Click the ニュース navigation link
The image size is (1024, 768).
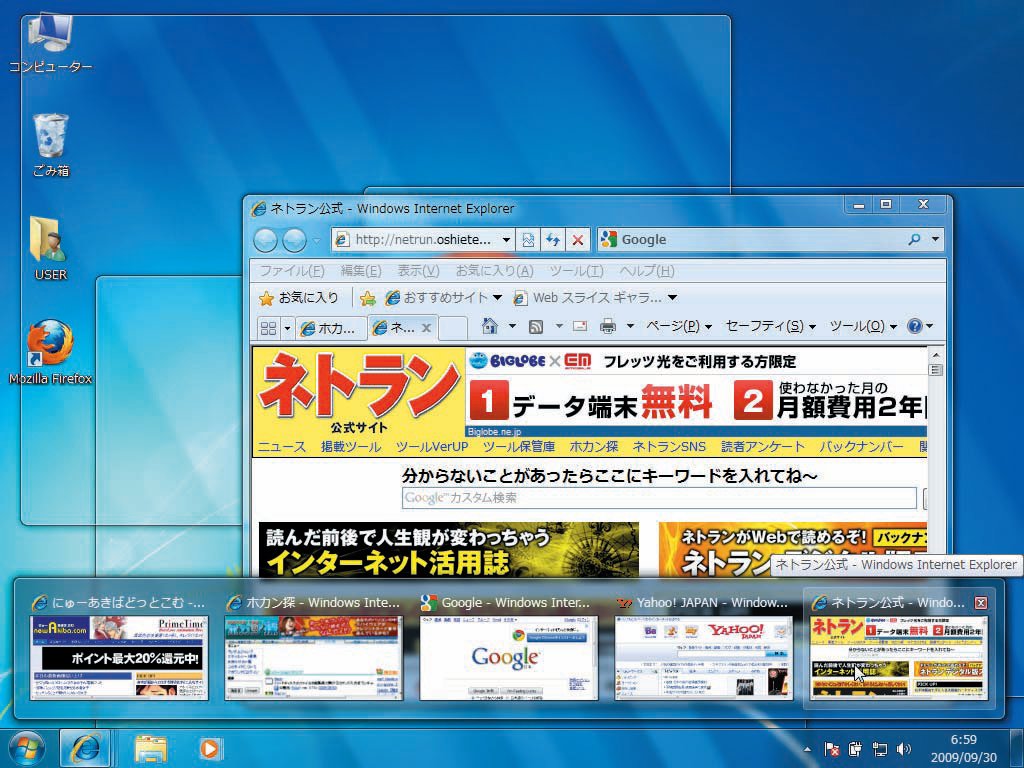click(x=281, y=447)
